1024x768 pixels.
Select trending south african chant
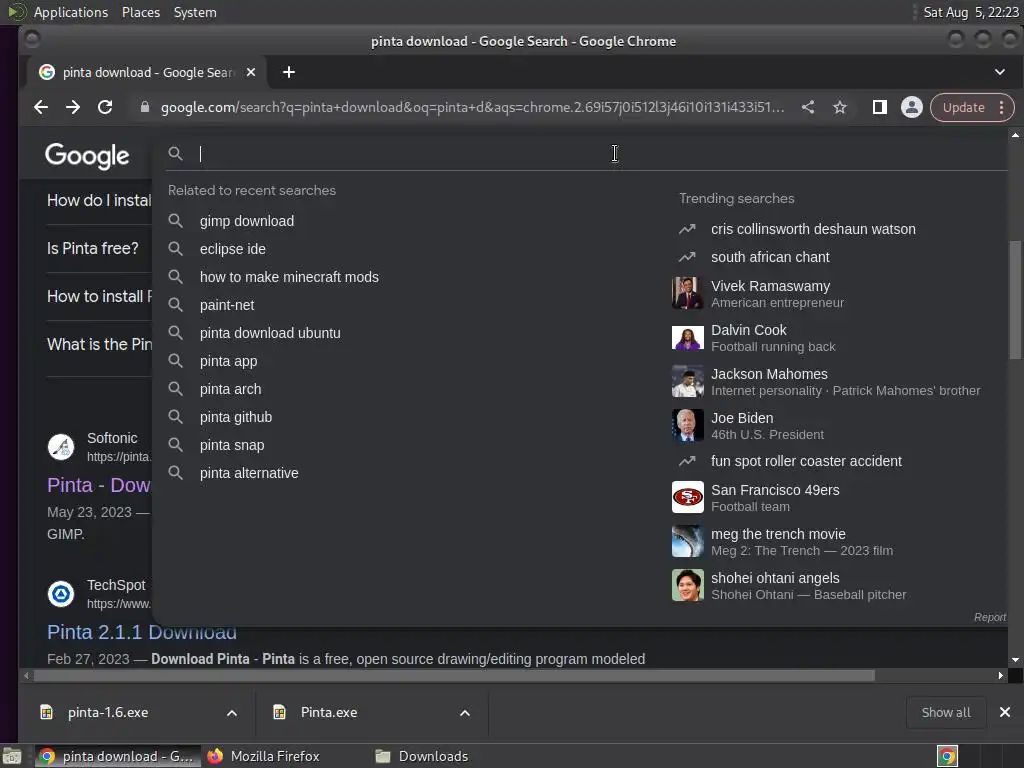(770, 257)
